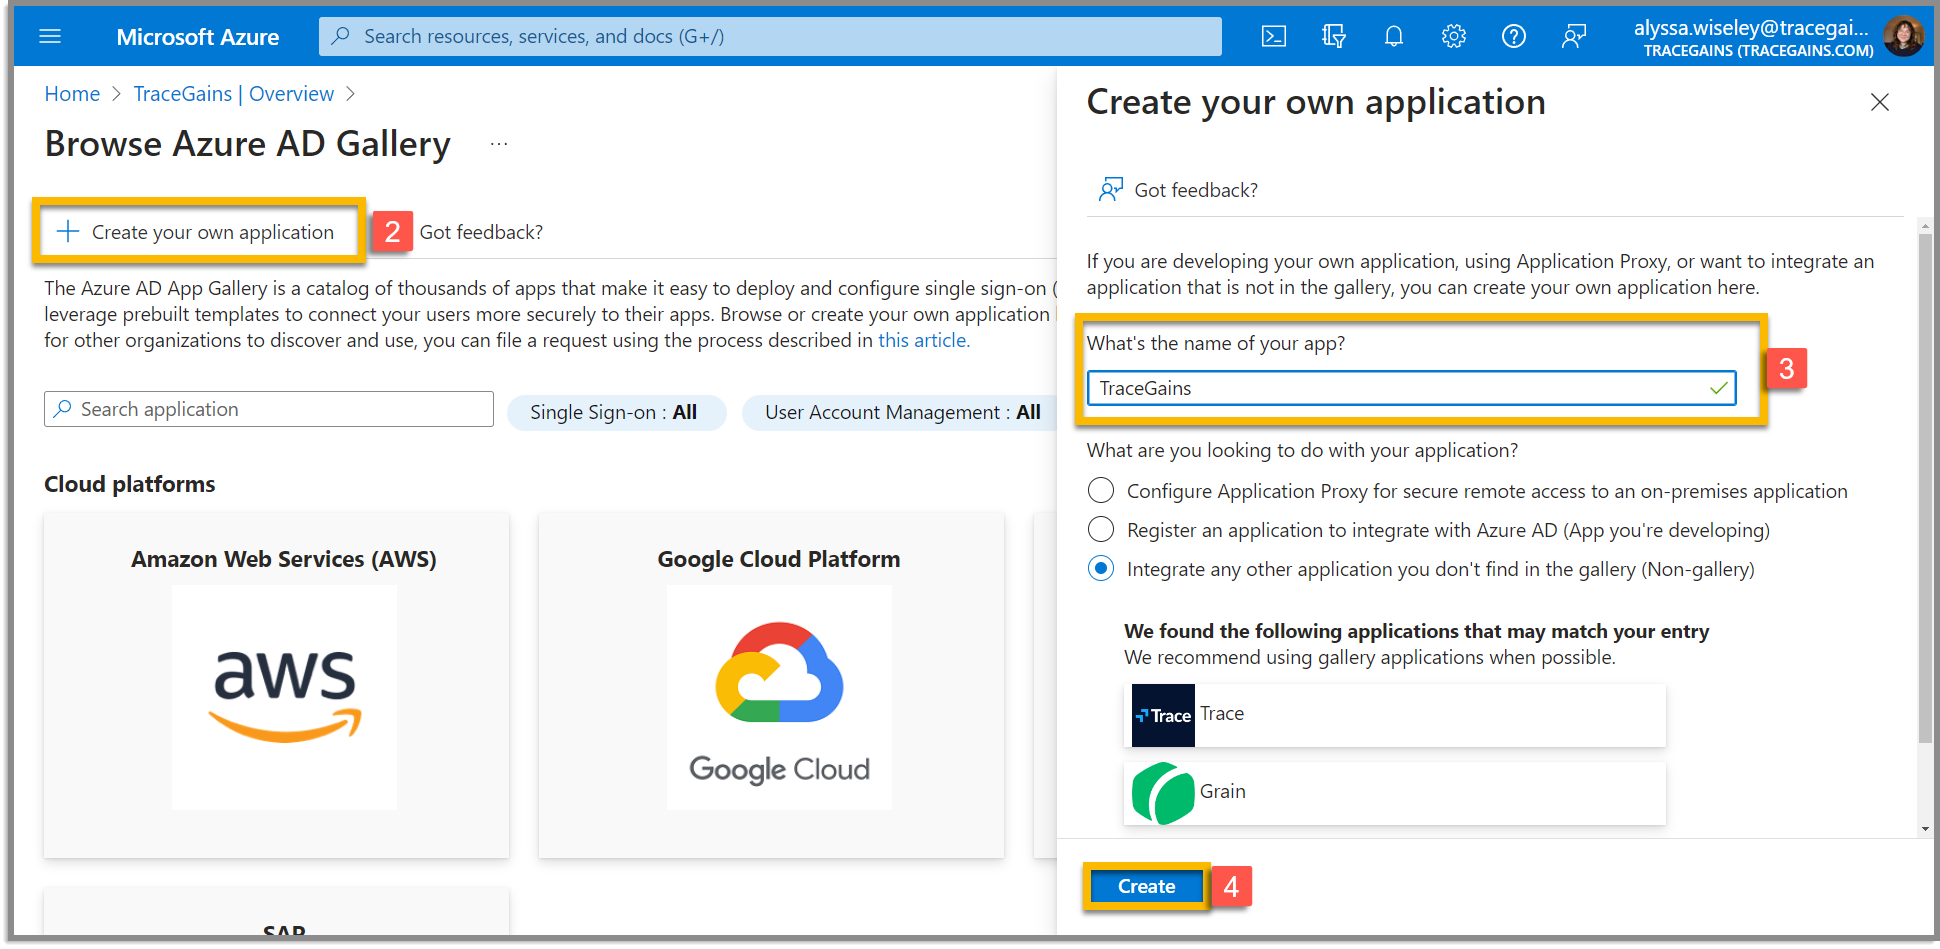
Task: Select Register an application to integrate radio option
Action: [x=1101, y=530]
